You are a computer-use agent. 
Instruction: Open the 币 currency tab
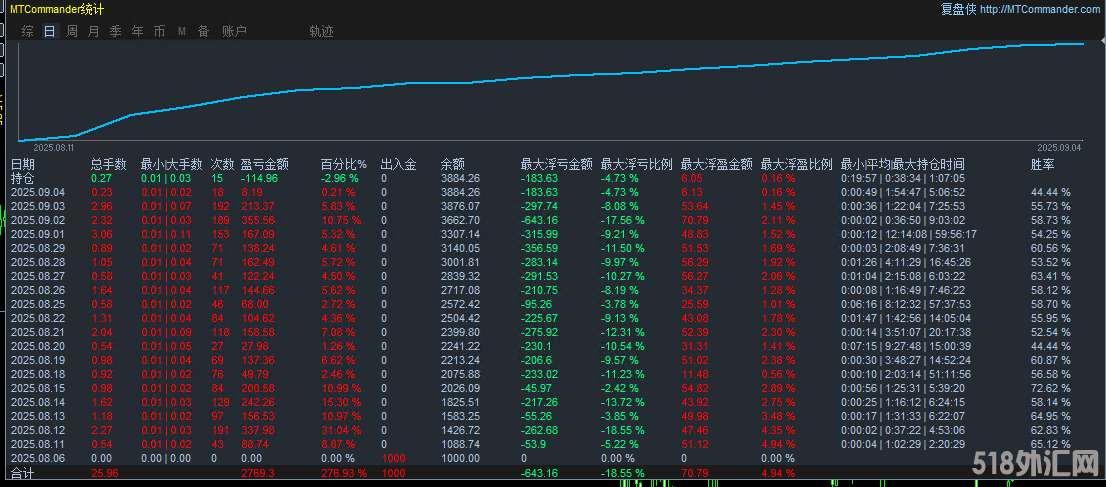click(159, 31)
